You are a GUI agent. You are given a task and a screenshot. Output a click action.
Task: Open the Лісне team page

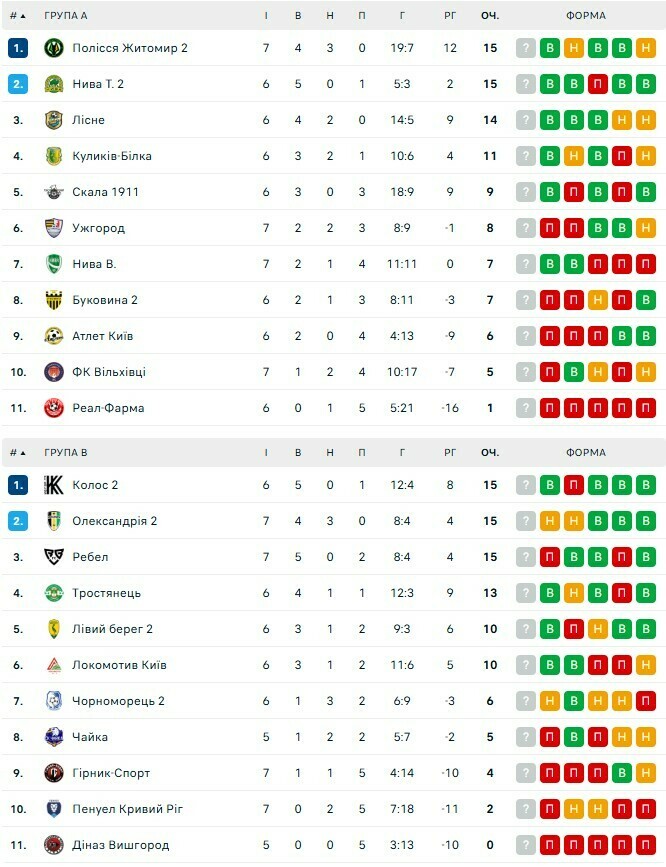pyautogui.click(x=88, y=120)
